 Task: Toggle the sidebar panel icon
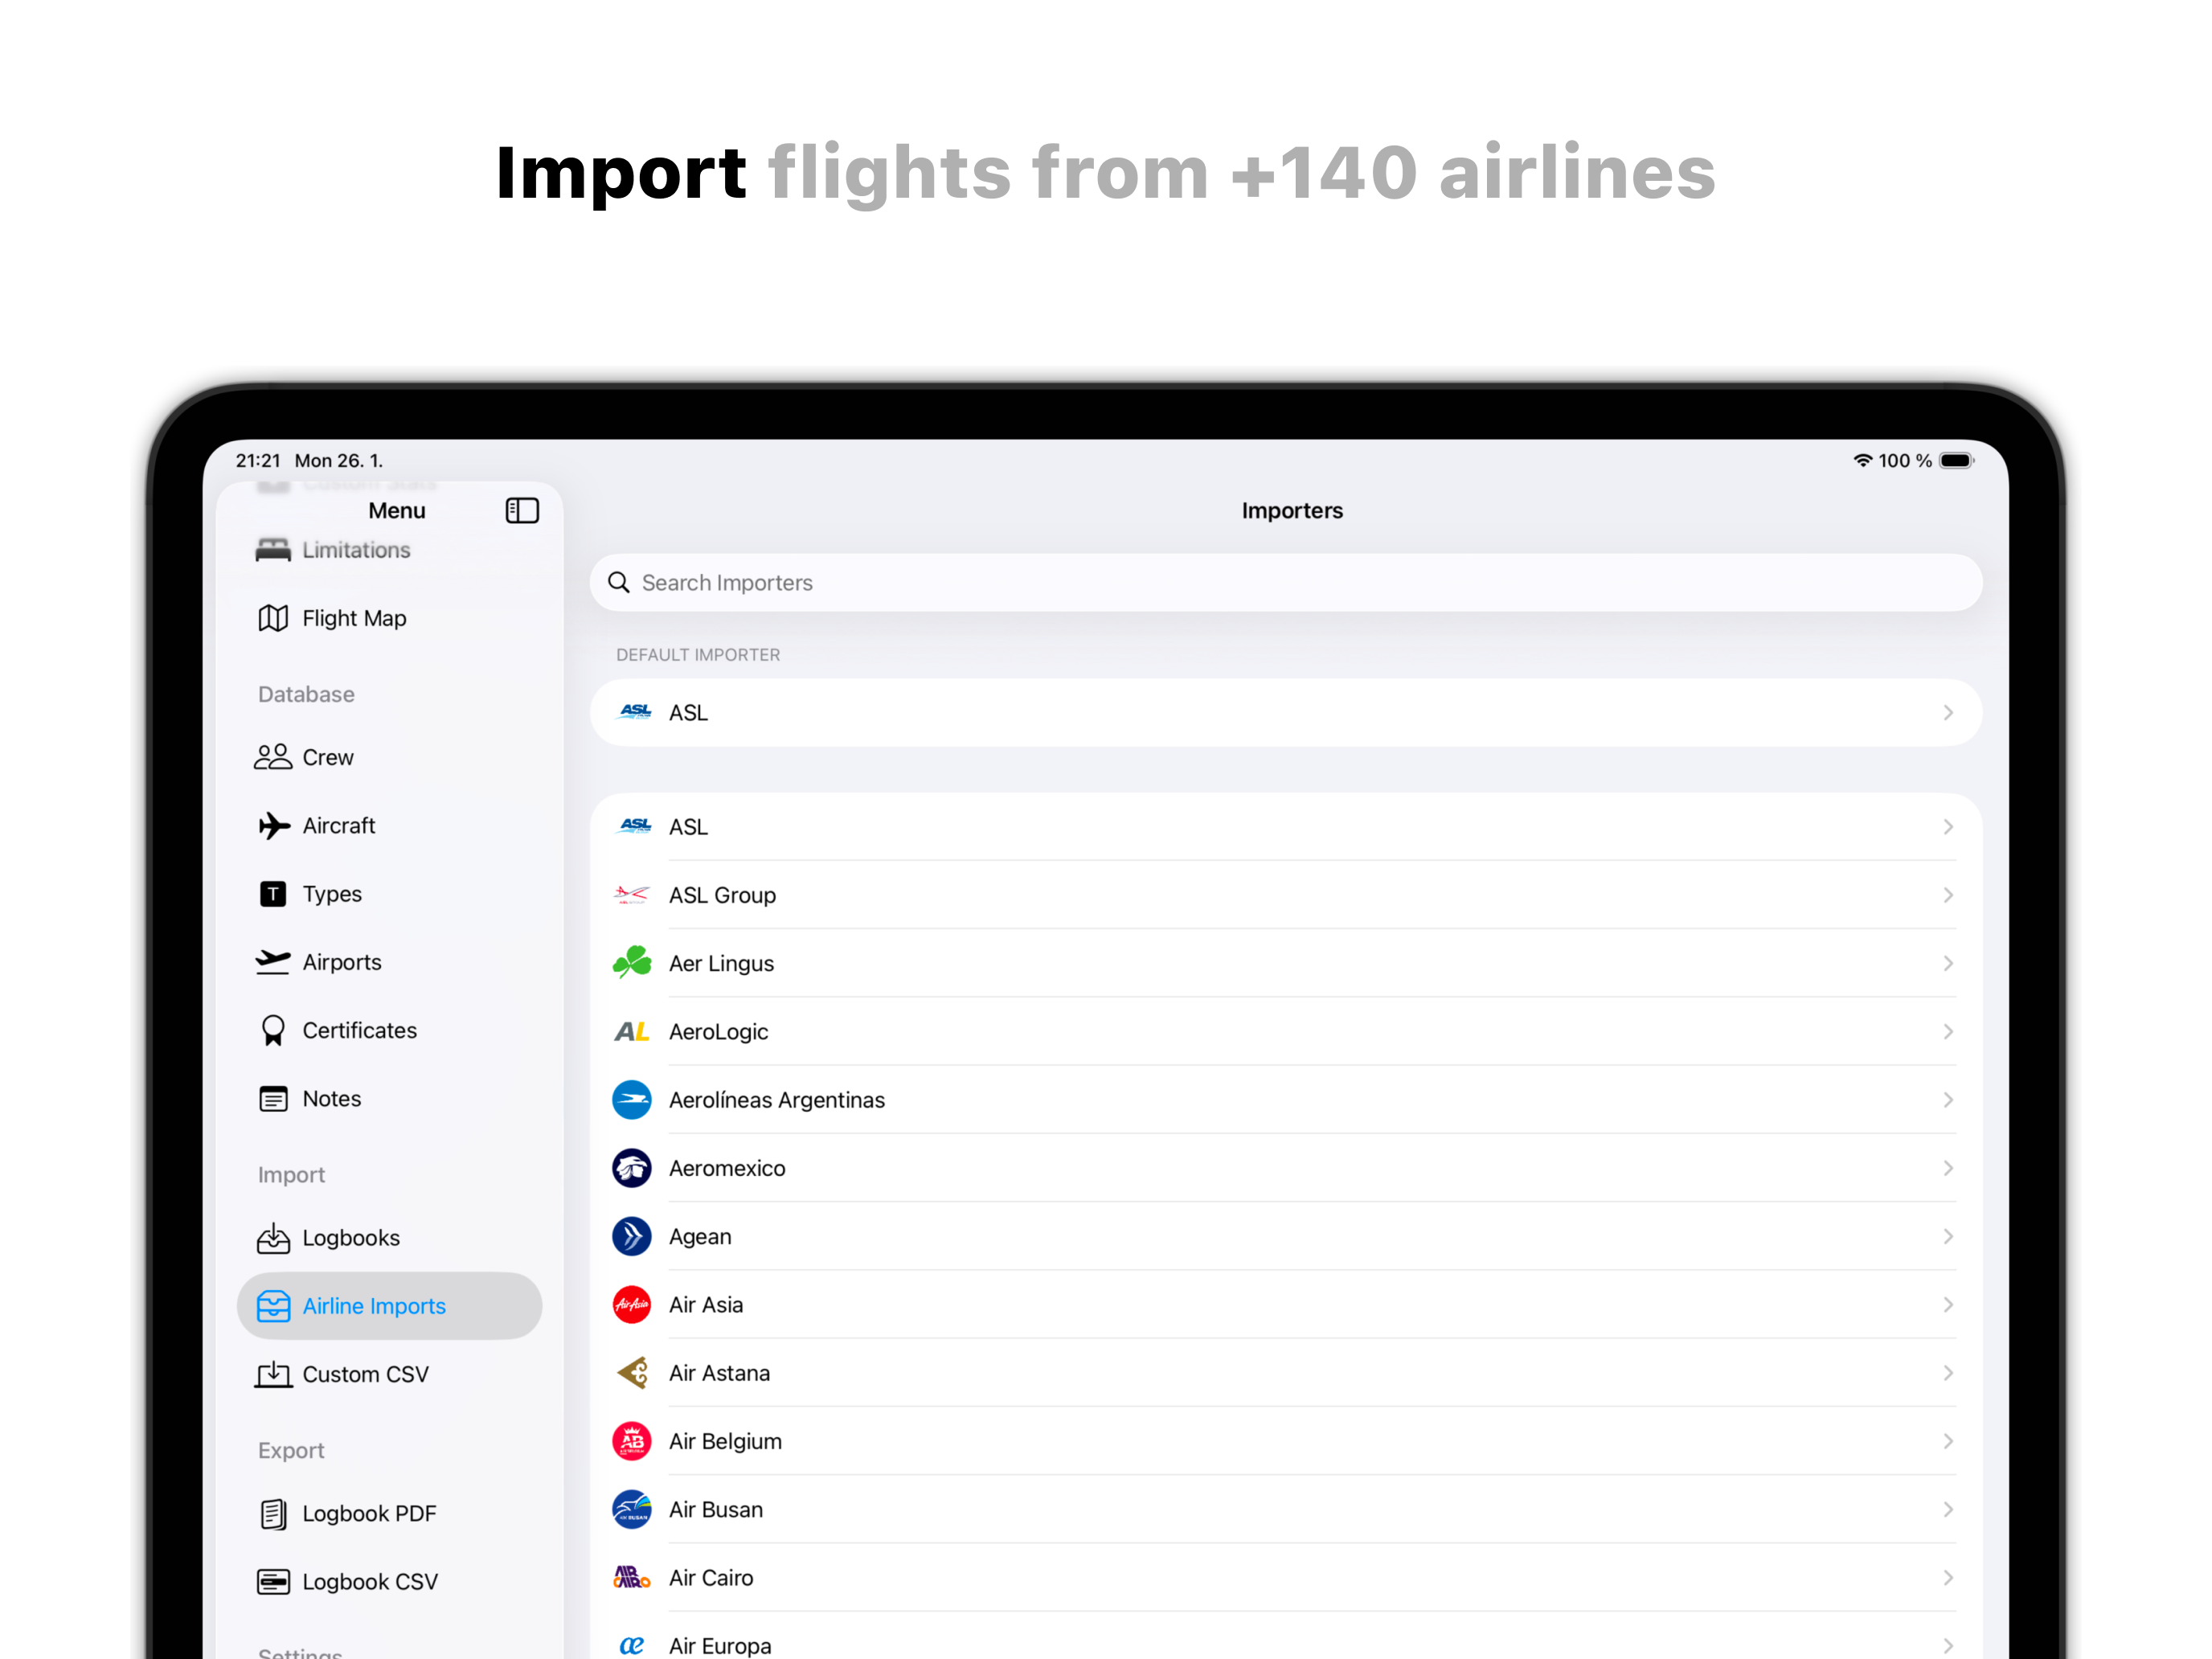522,511
